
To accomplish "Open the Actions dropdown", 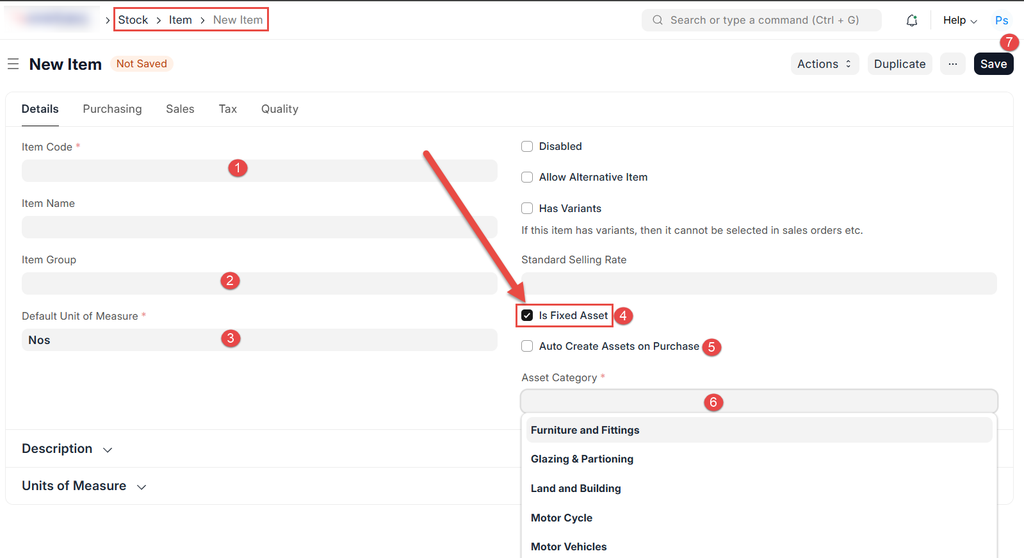I will tap(825, 64).
